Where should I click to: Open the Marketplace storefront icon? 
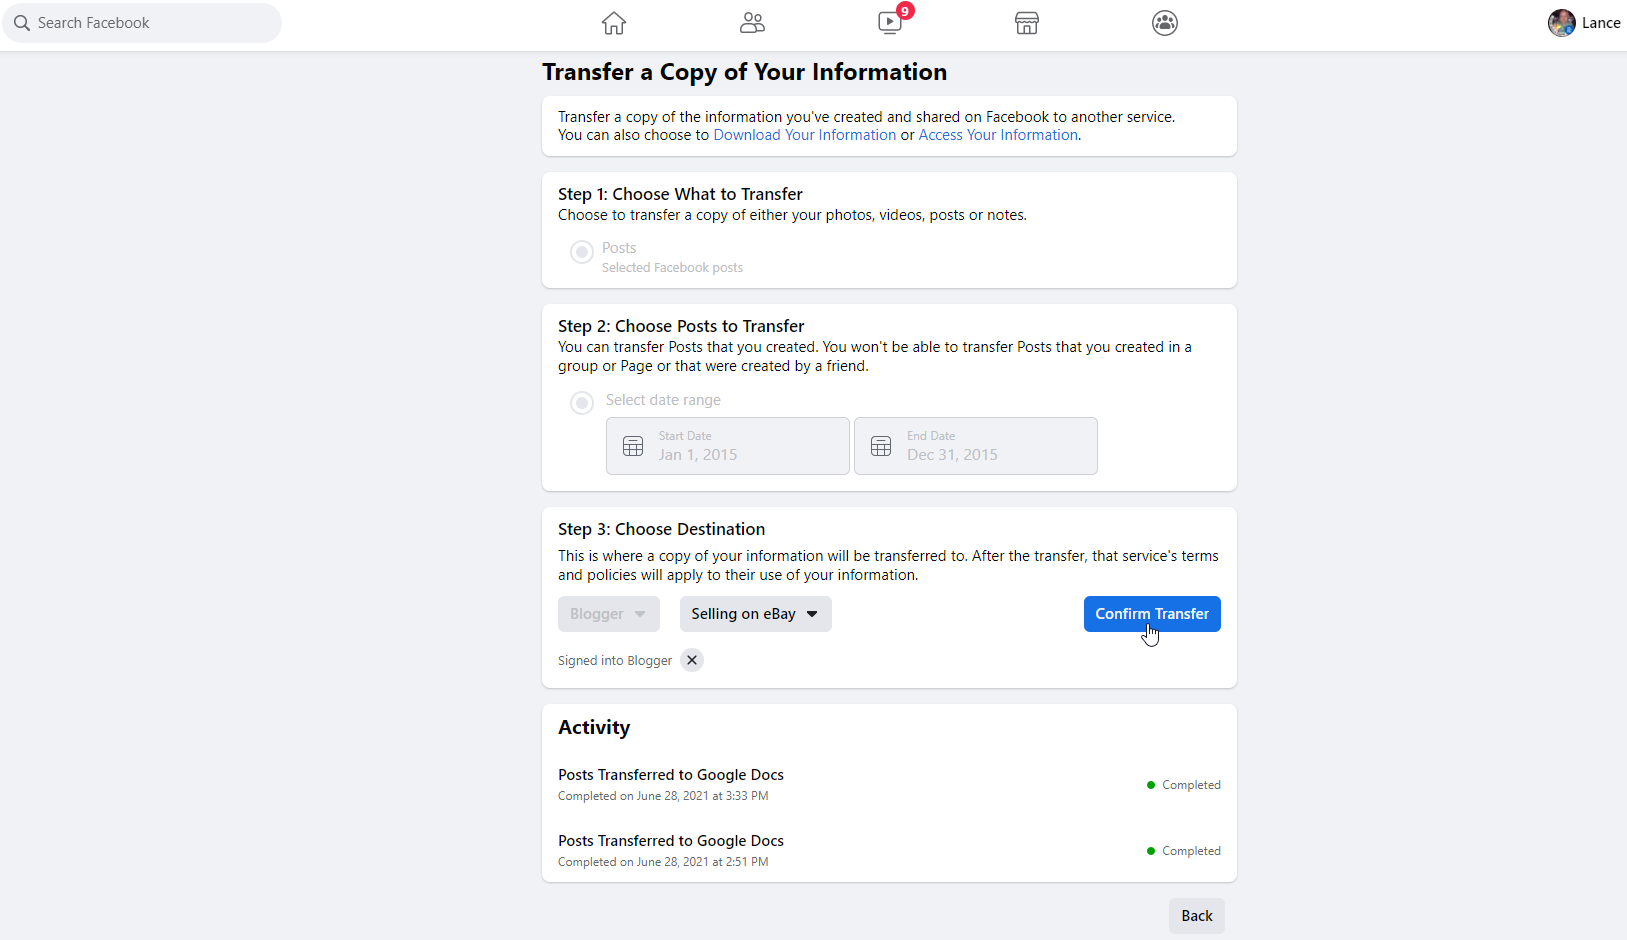pyautogui.click(x=1027, y=23)
